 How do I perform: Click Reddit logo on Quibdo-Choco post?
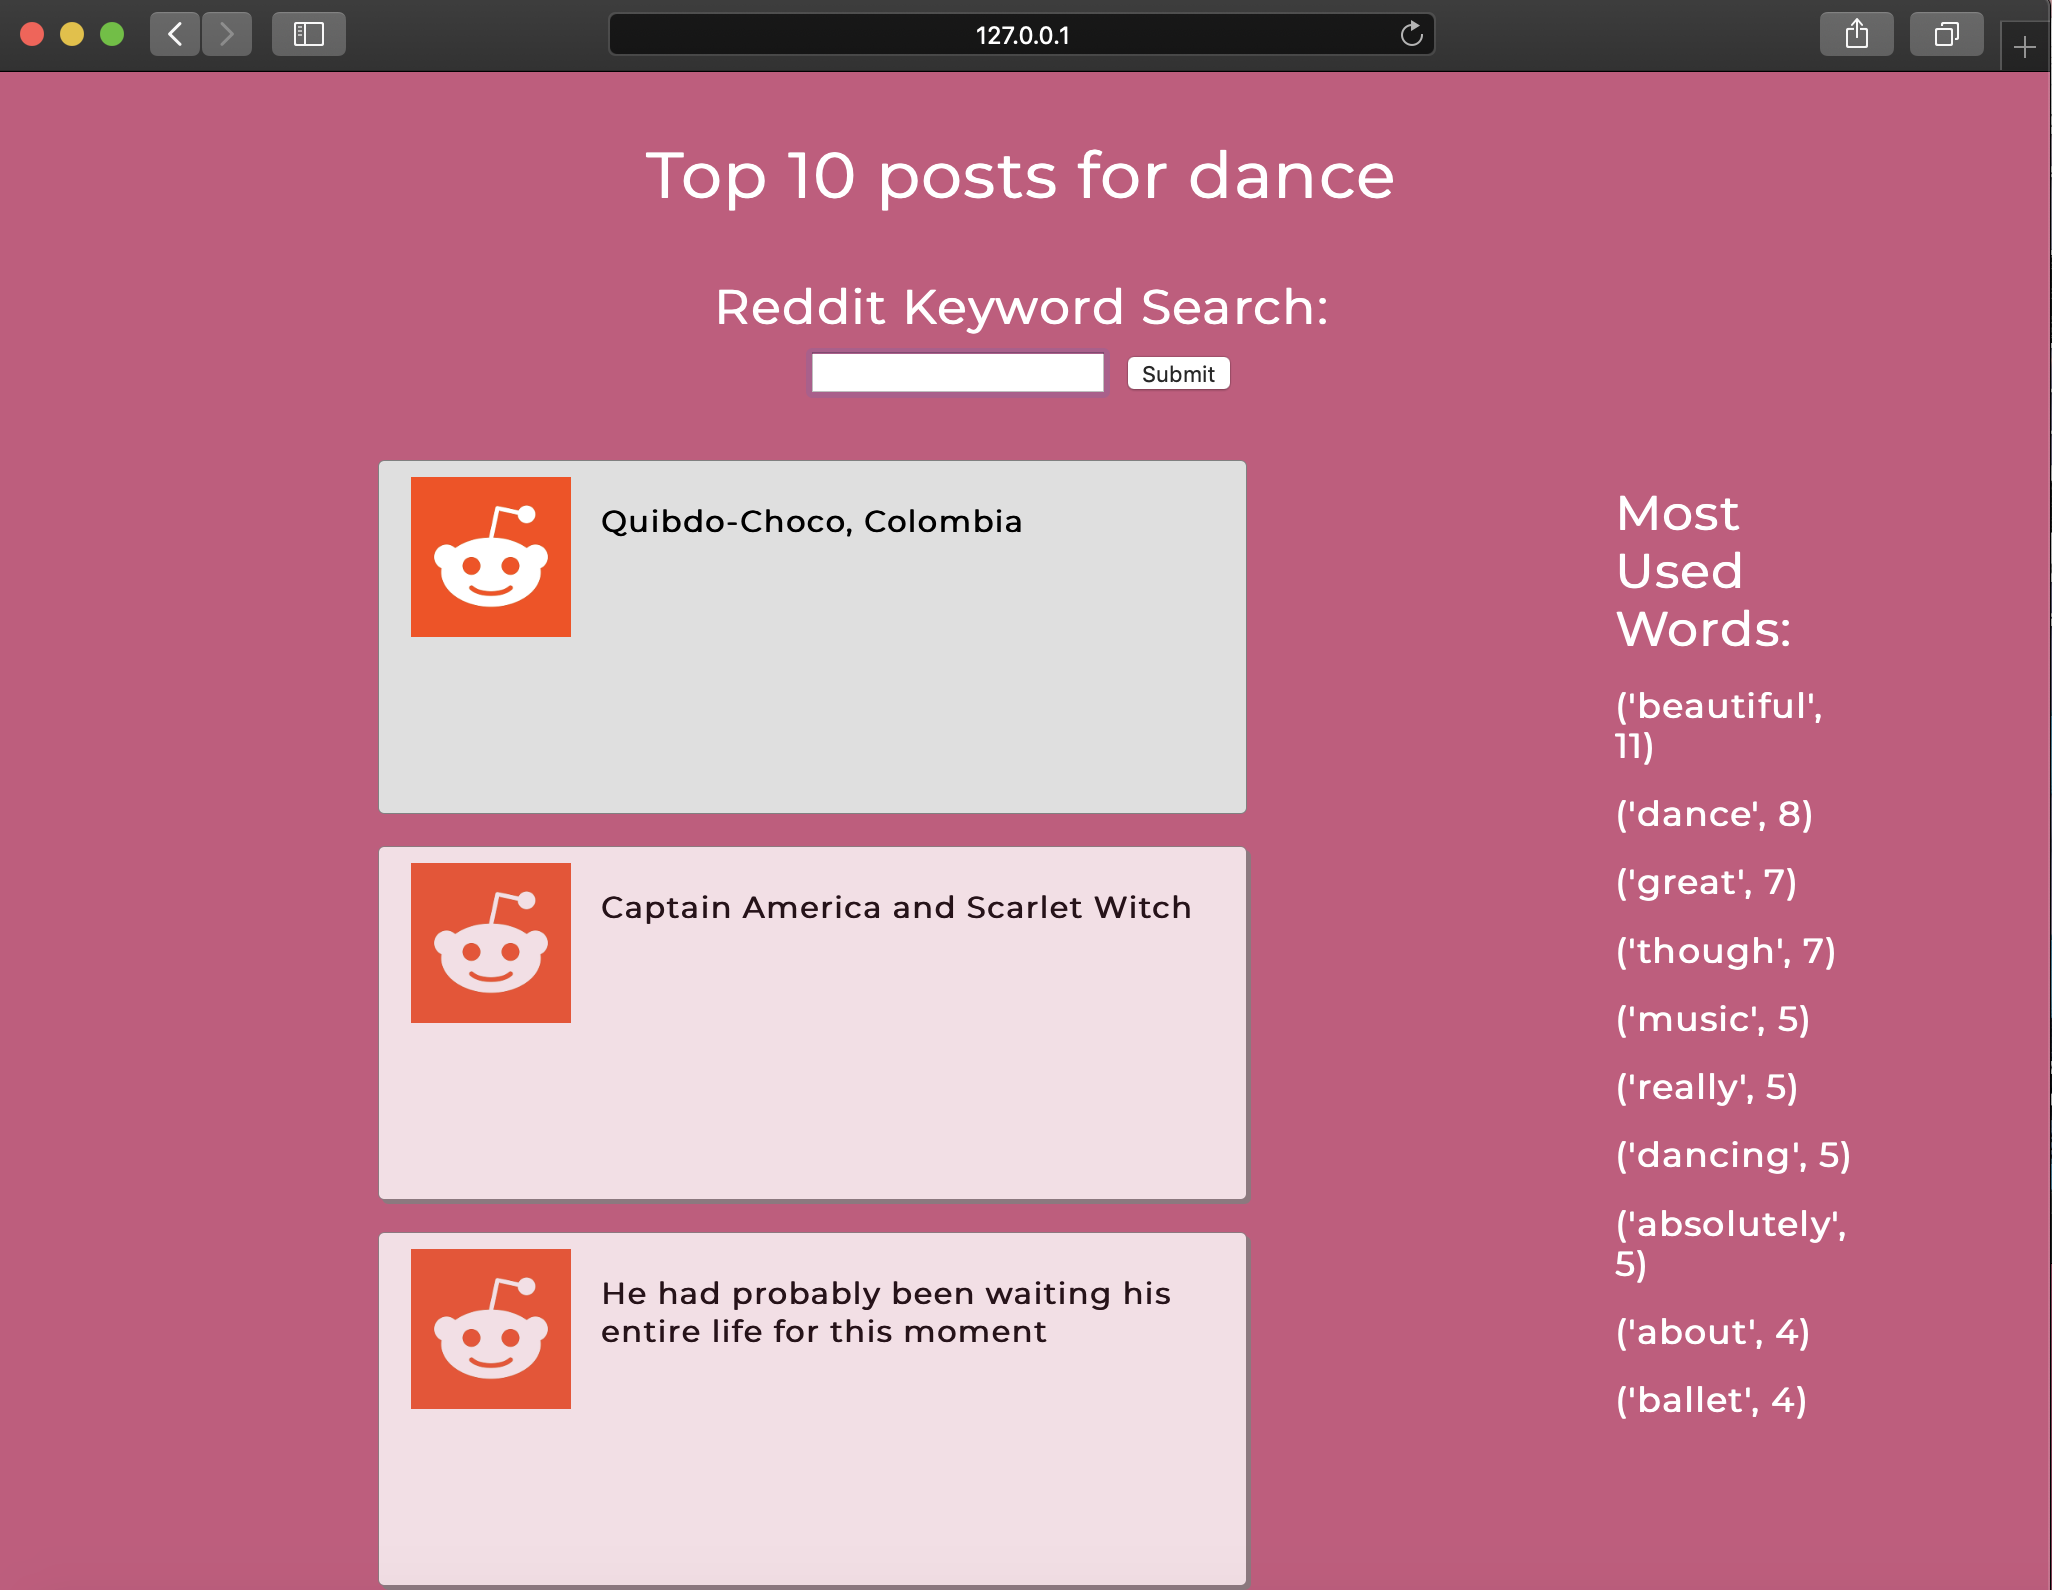click(x=491, y=557)
